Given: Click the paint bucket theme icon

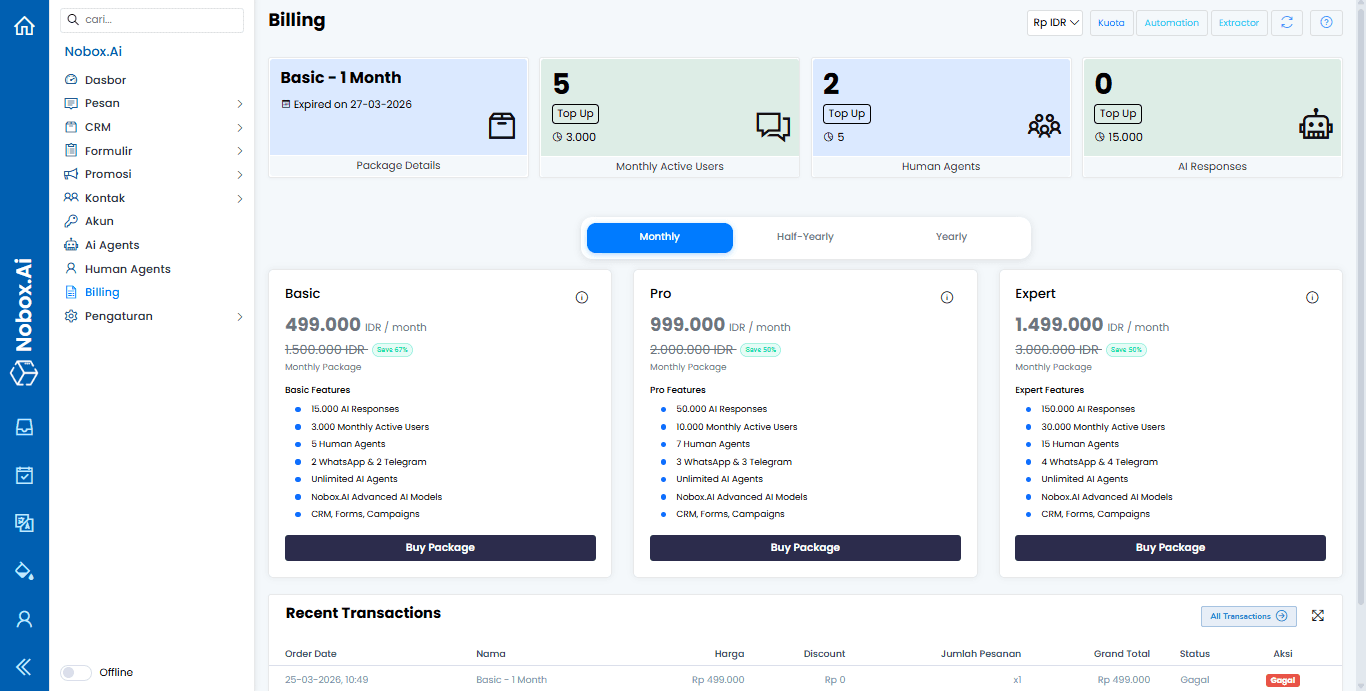Looking at the screenshot, I should 24,571.
